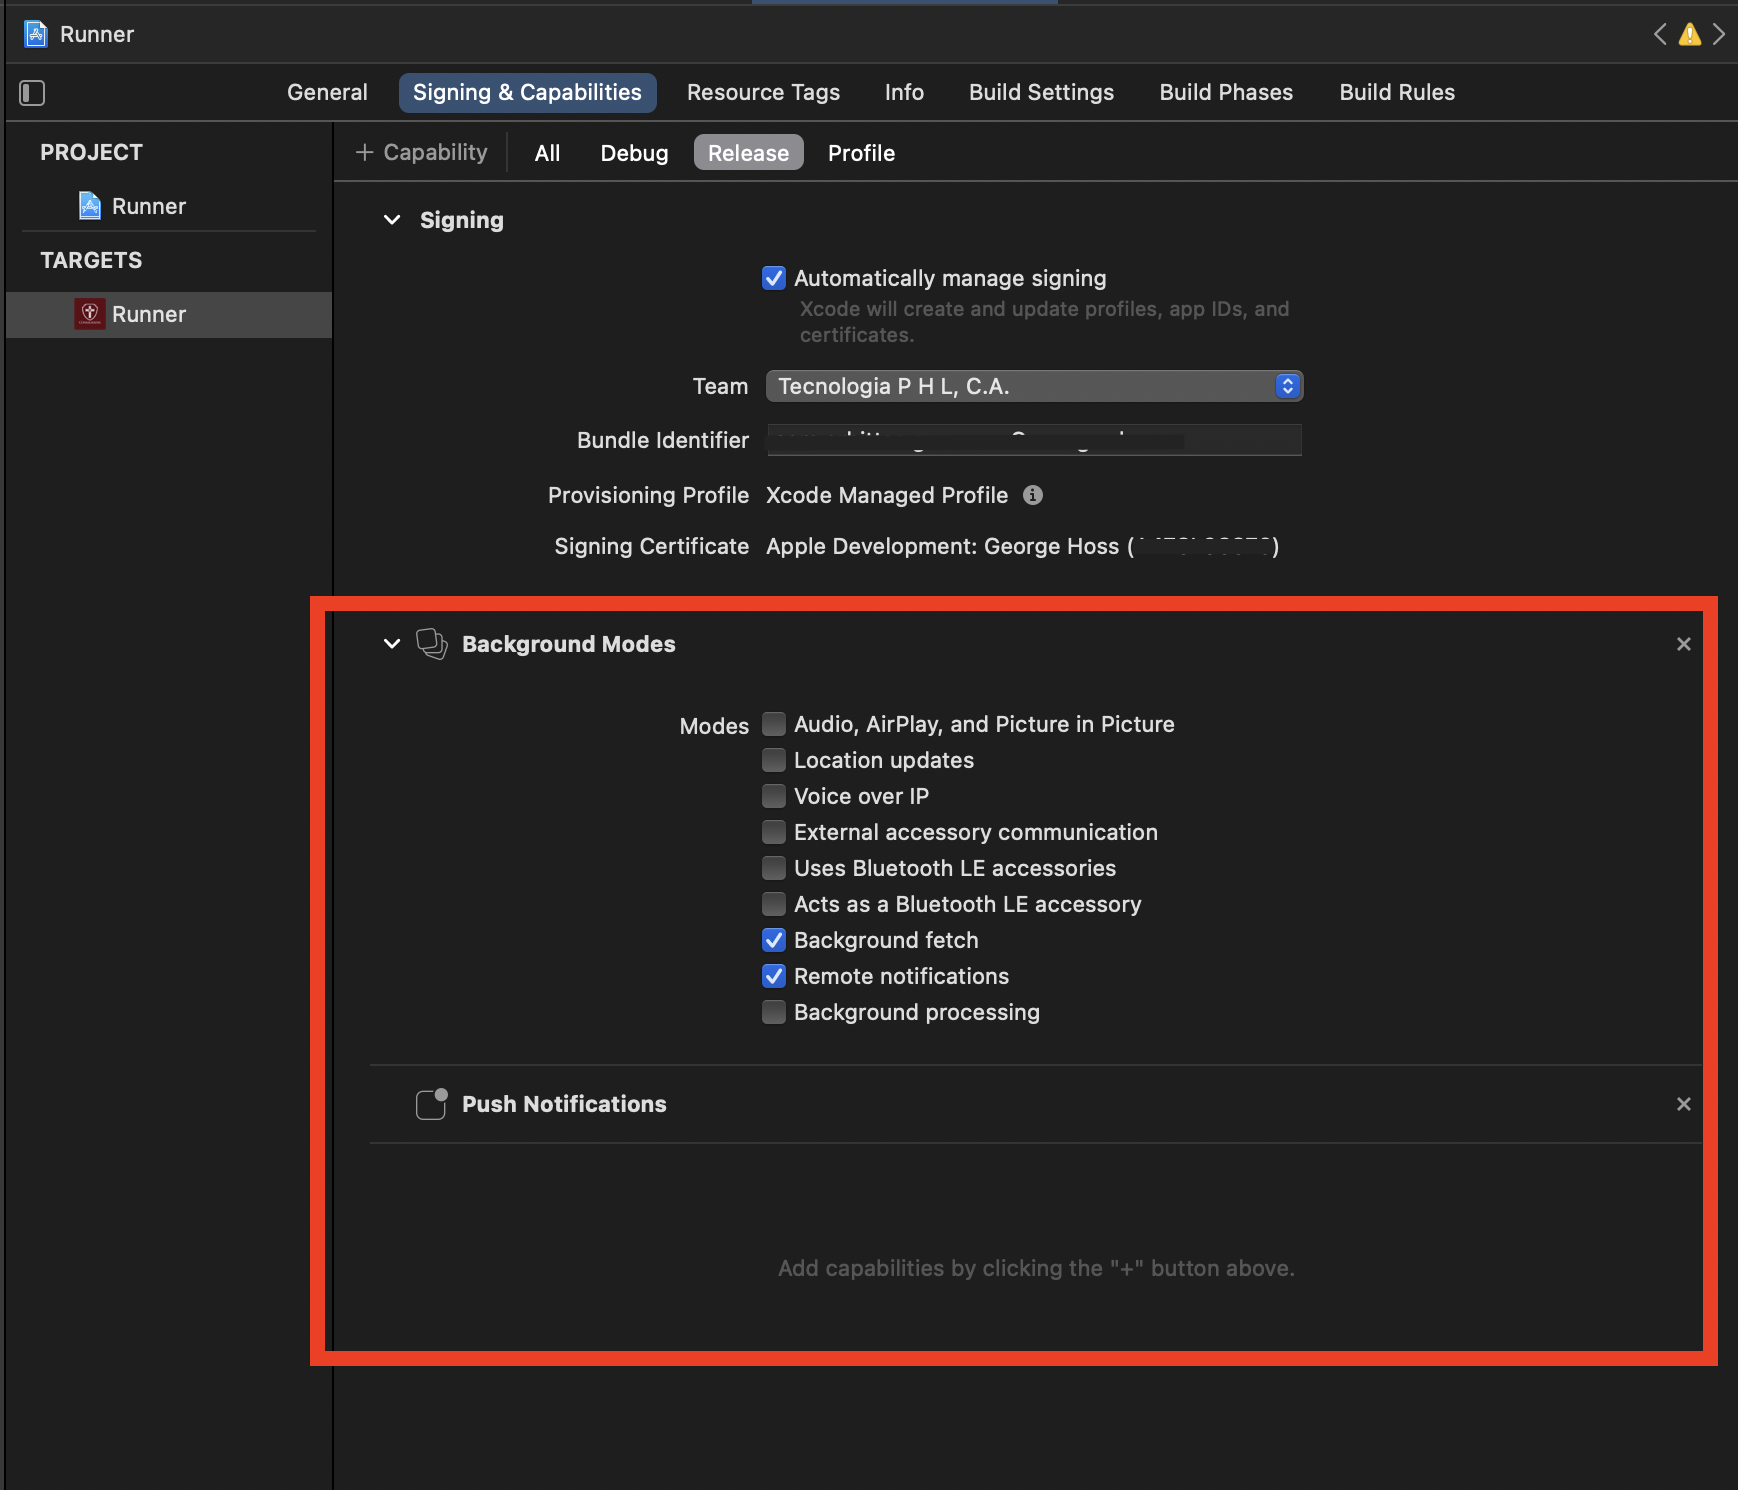Enable the Background processing checkbox

point(774,1012)
